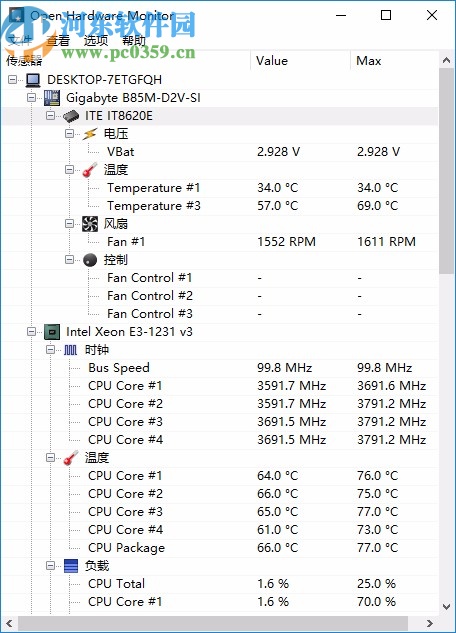Maximize the Open Hardware Monitor window

click(386, 15)
